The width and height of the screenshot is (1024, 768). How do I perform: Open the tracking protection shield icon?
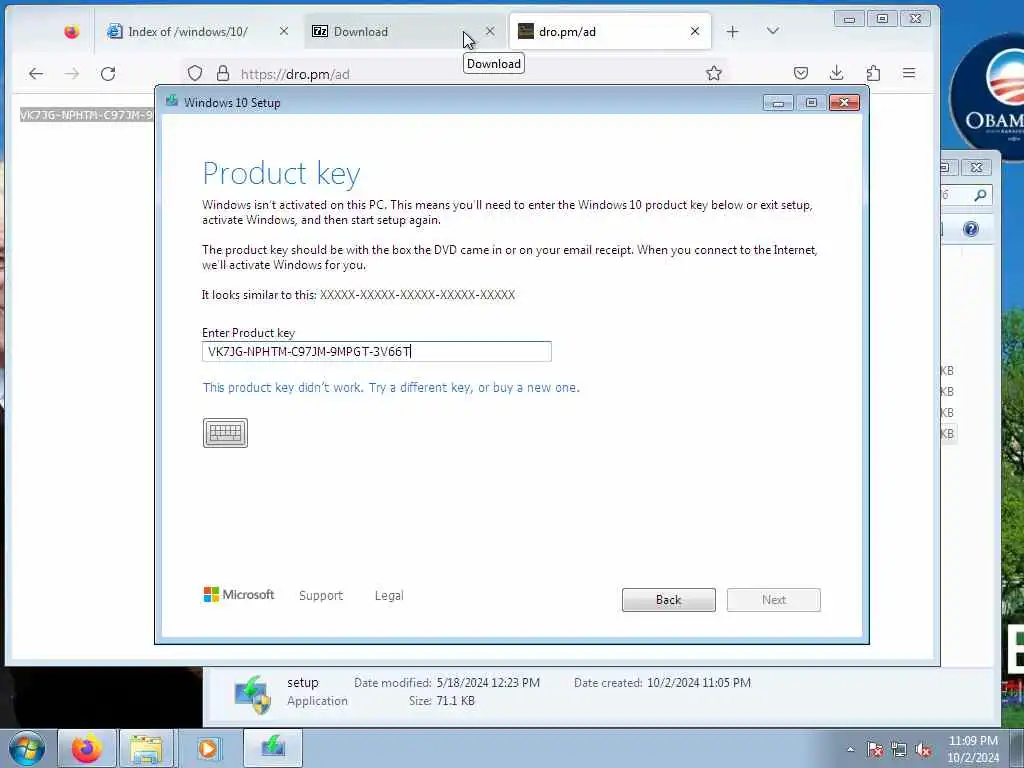(x=195, y=73)
